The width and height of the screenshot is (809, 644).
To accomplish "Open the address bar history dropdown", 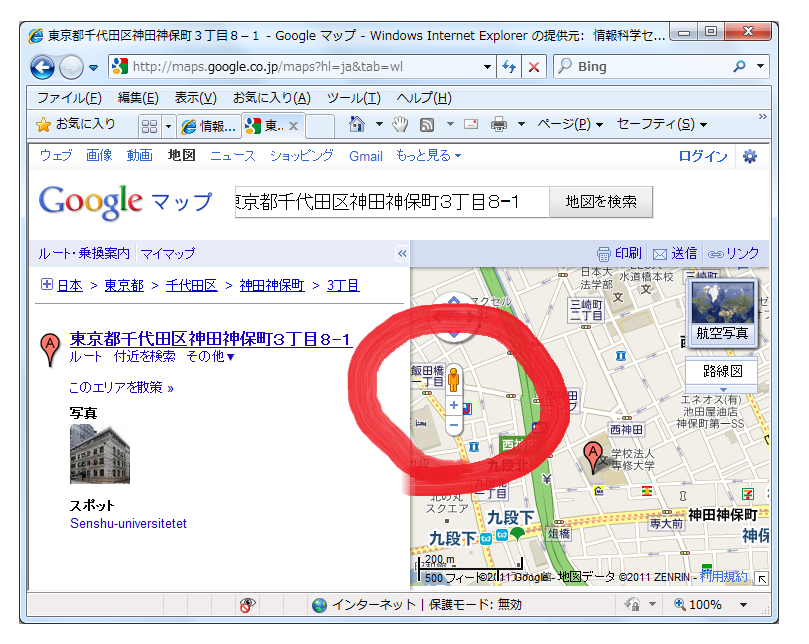I will [487, 67].
